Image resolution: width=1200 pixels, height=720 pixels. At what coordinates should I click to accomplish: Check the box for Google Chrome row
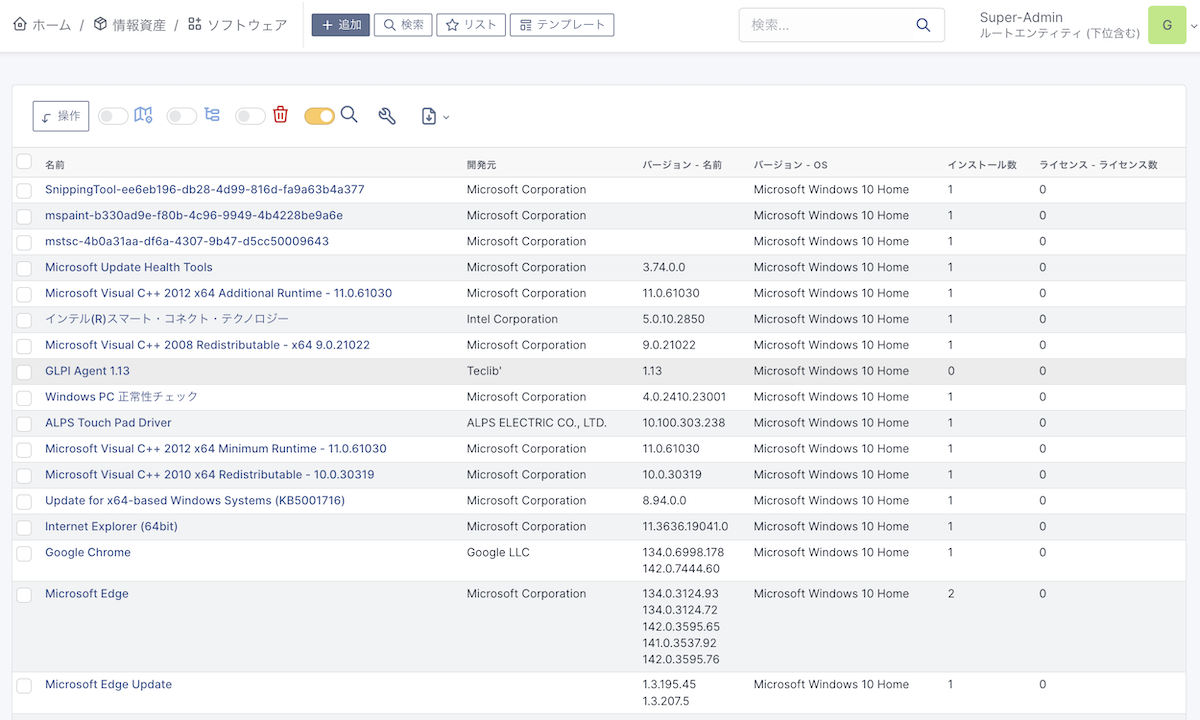pyautogui.click(x=24, y=553)
